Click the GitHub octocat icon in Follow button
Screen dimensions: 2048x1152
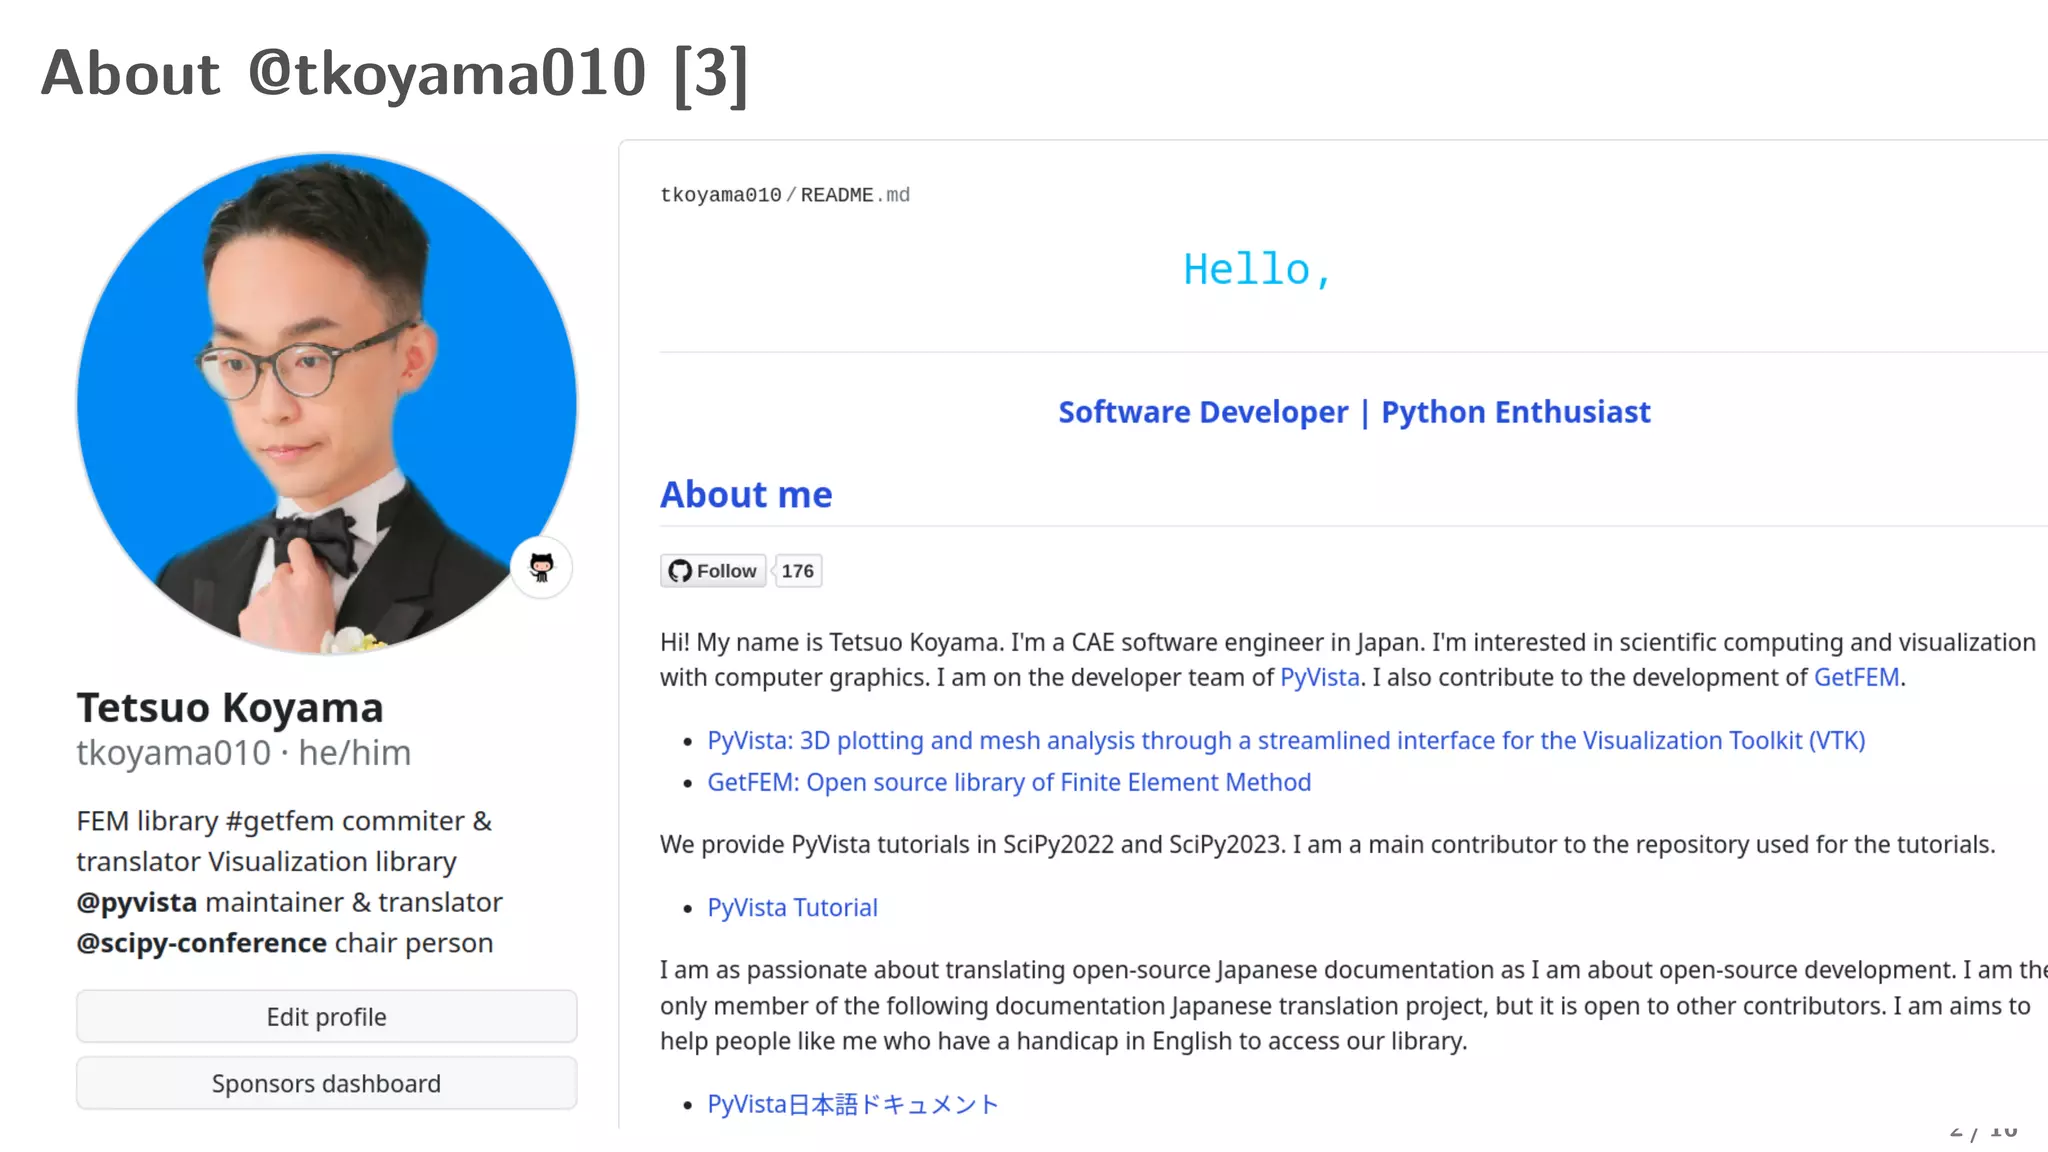(680, 571)
